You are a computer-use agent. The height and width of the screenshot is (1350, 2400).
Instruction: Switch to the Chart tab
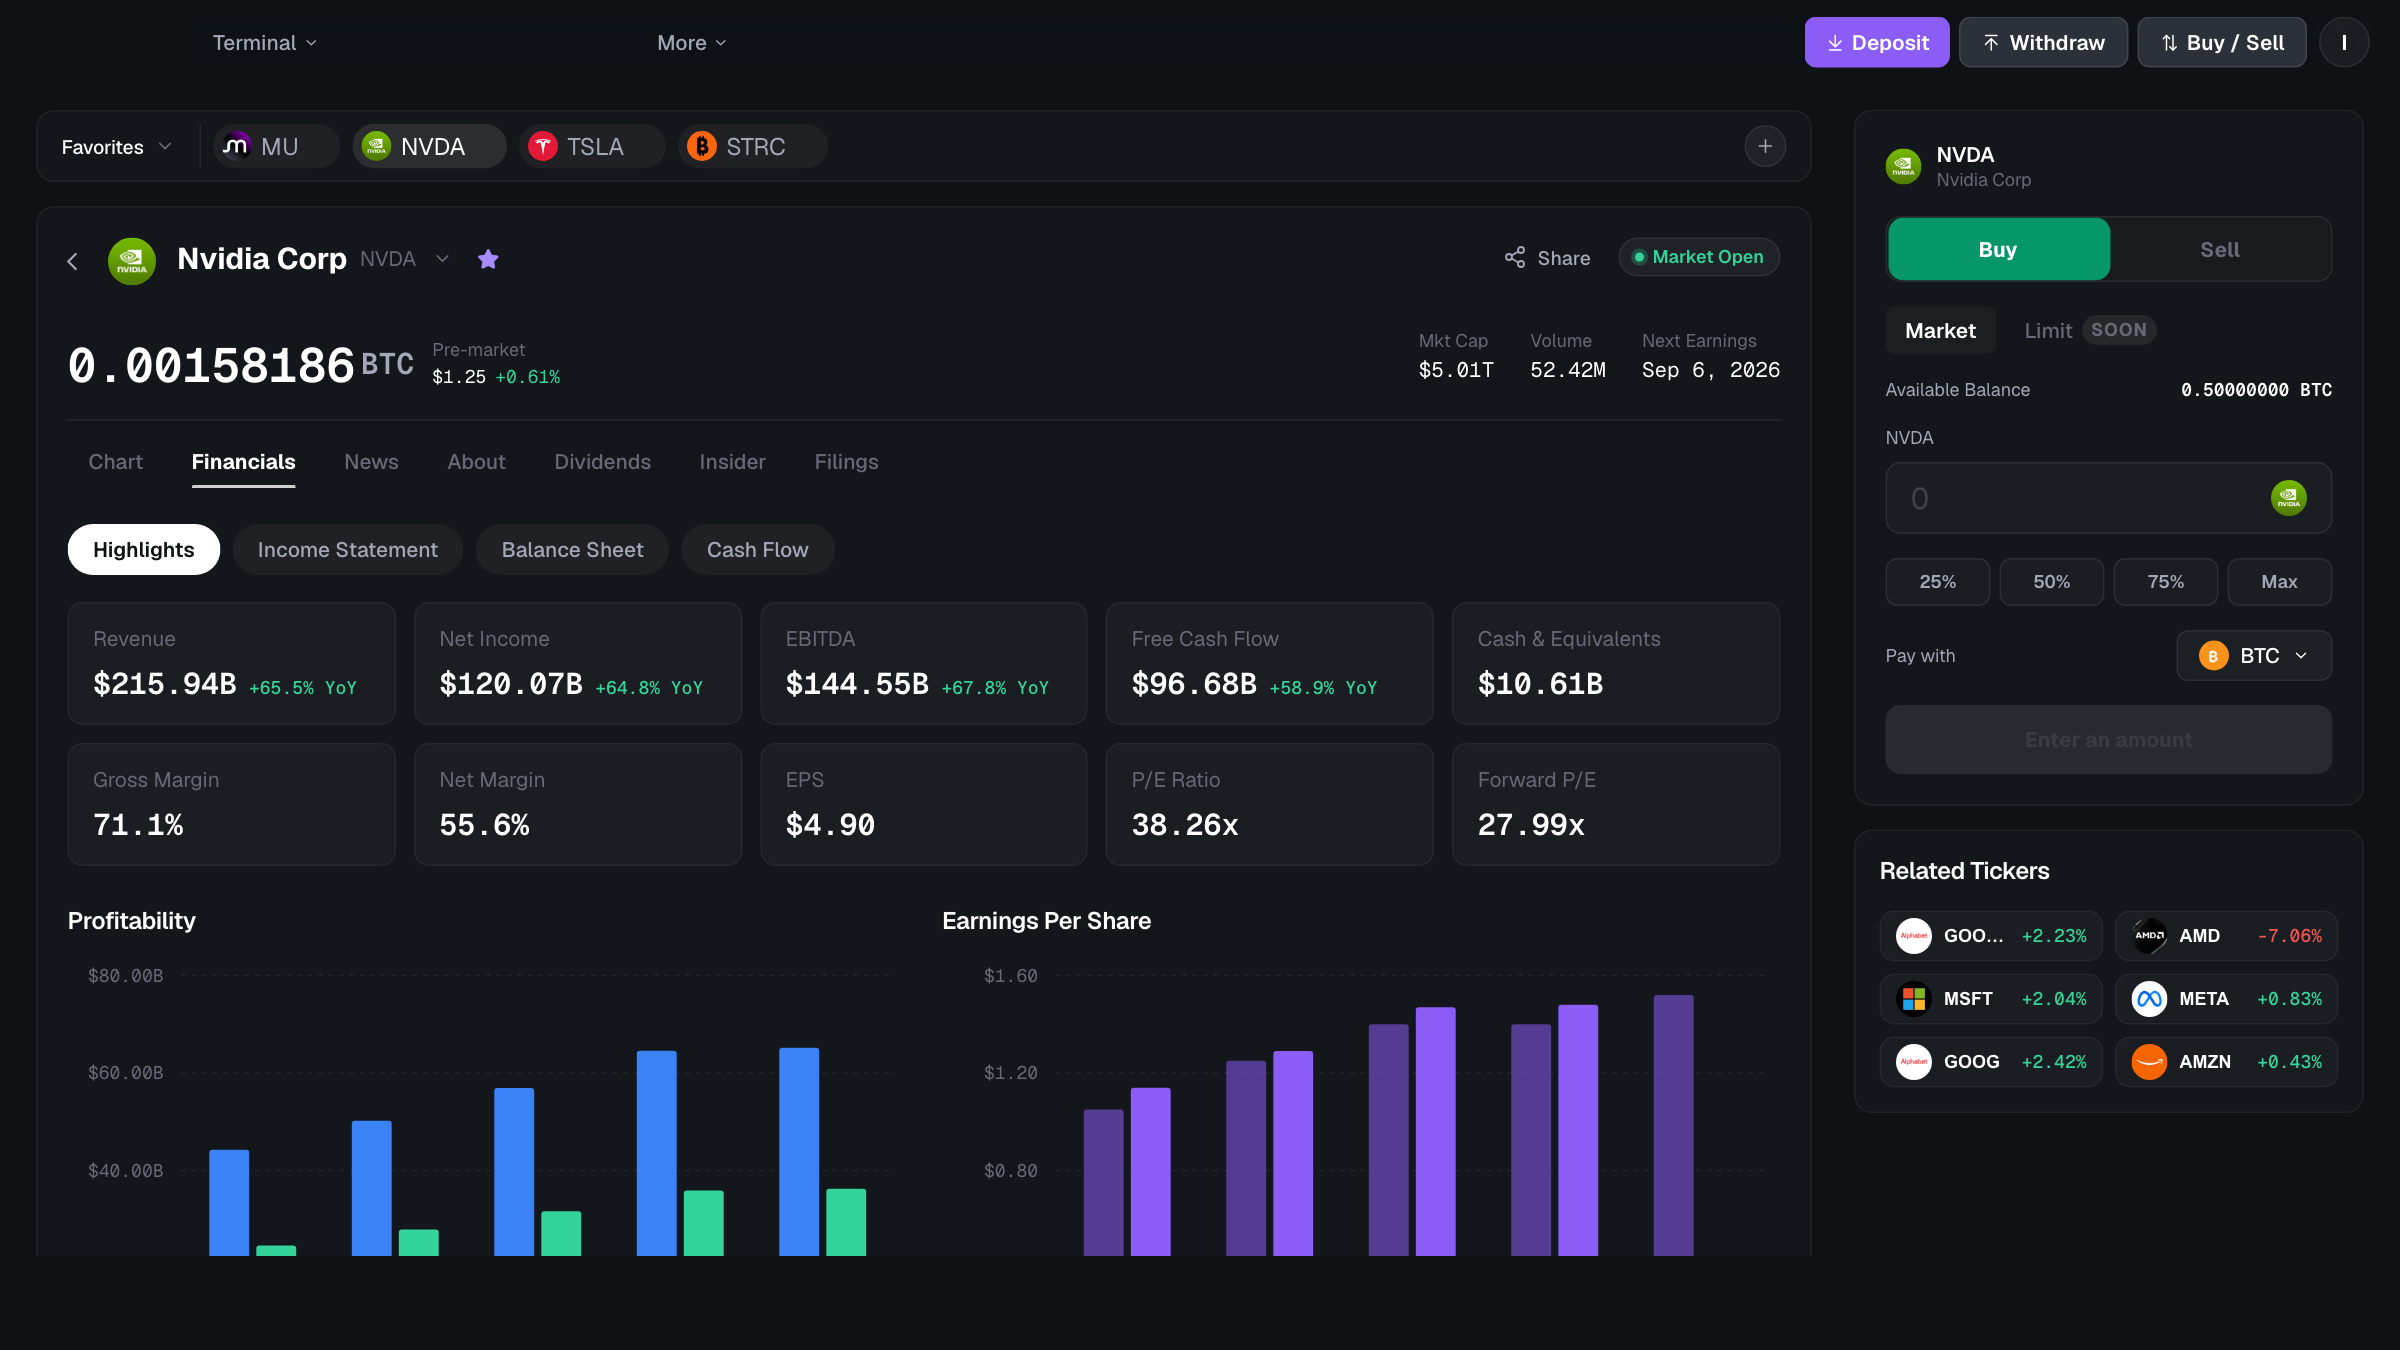coord(116,461)
